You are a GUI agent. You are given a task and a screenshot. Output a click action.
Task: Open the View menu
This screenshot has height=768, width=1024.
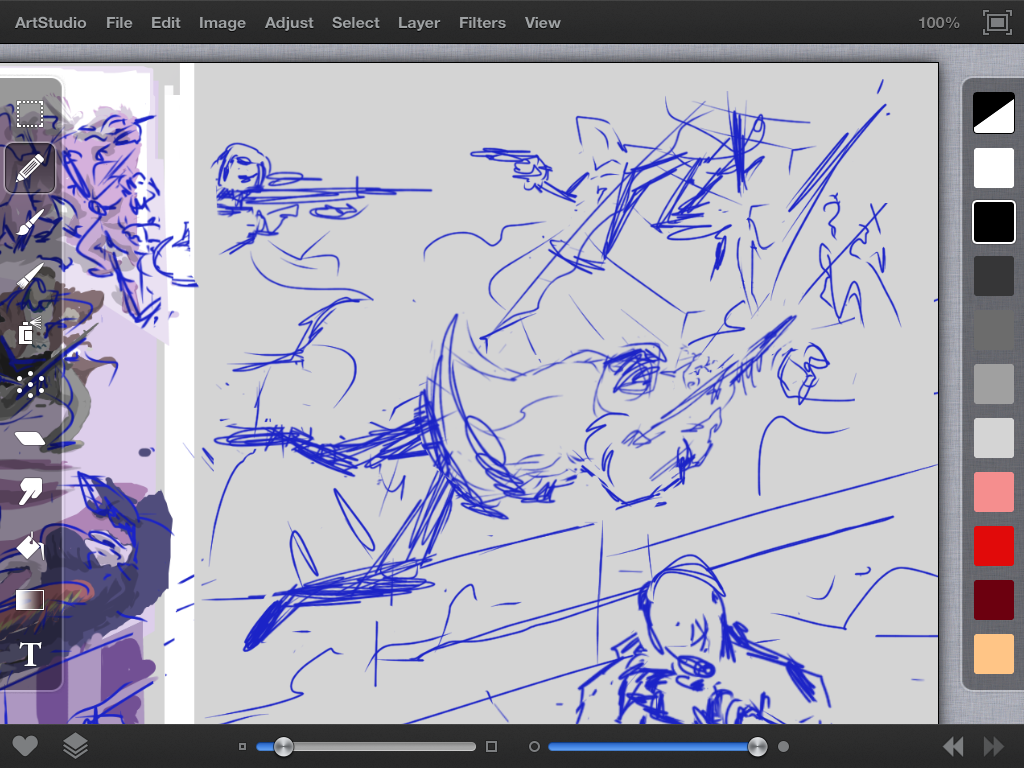coord(542,23)
